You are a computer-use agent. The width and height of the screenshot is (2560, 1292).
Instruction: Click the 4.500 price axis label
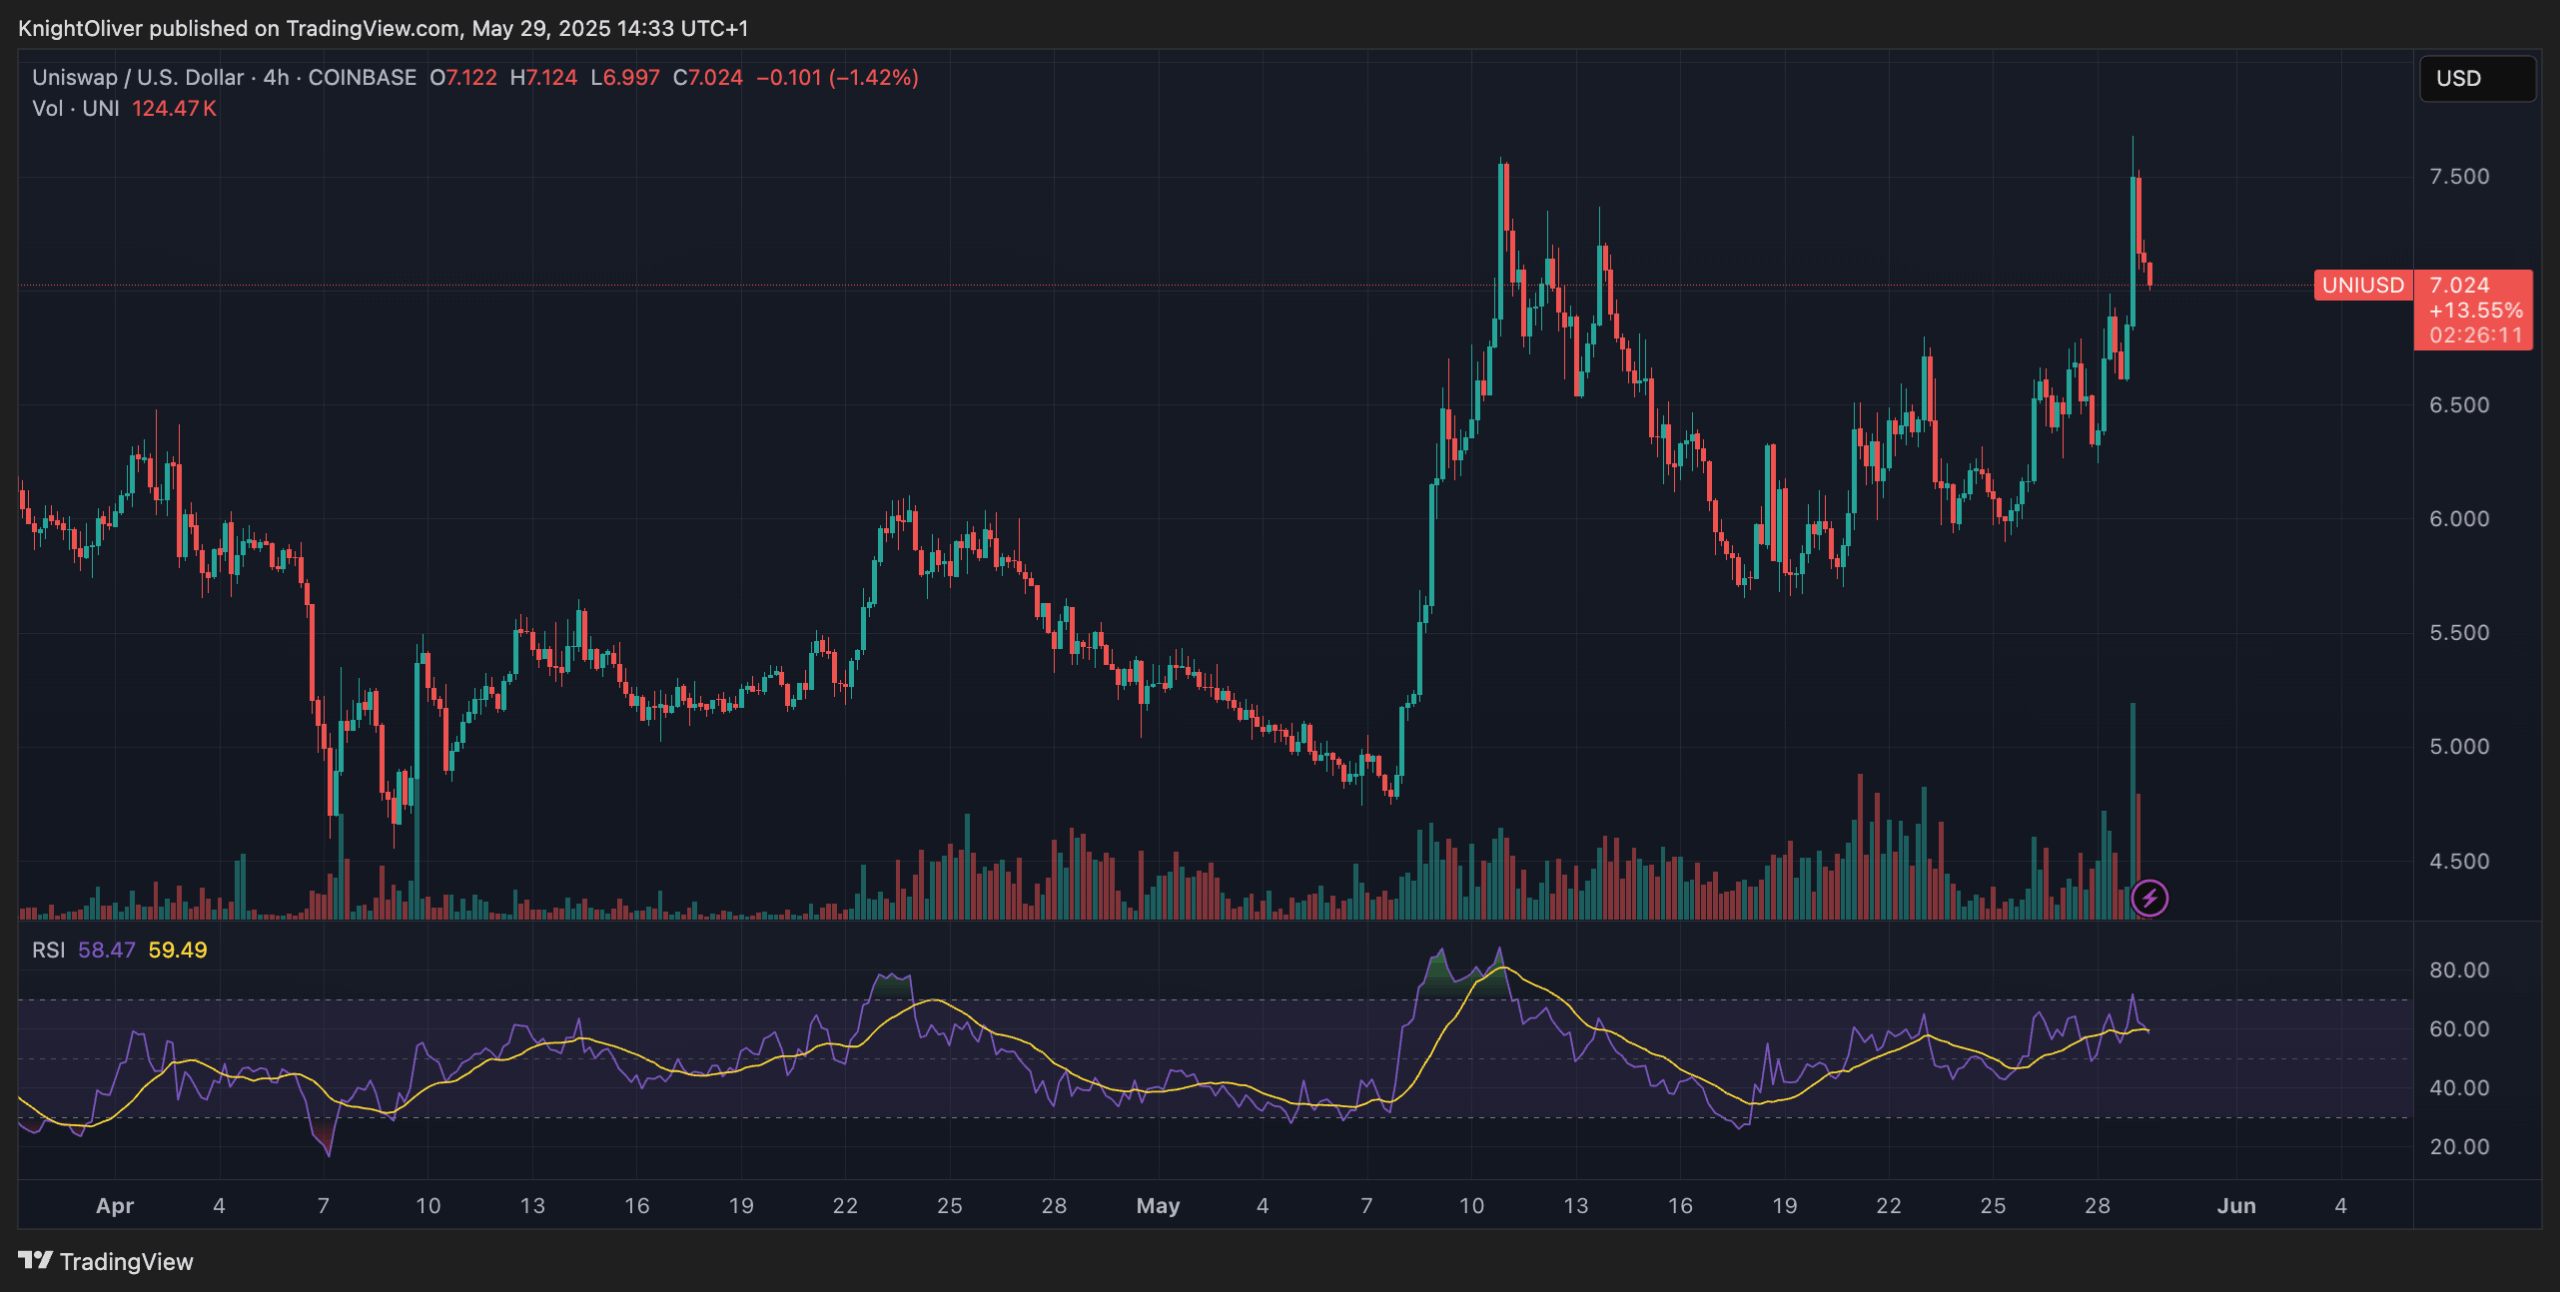tap(2459, 861)
